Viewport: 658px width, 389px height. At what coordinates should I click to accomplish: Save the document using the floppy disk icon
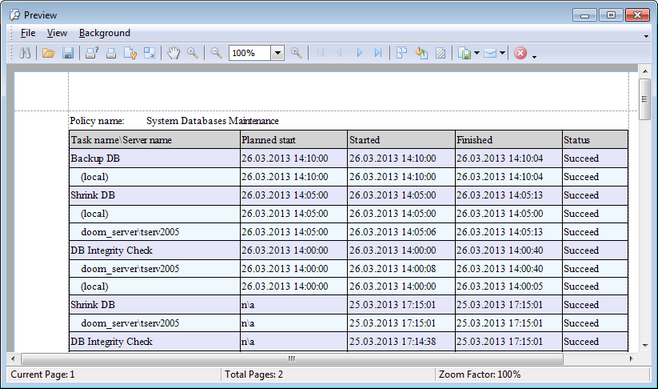[x=68, y=53]
